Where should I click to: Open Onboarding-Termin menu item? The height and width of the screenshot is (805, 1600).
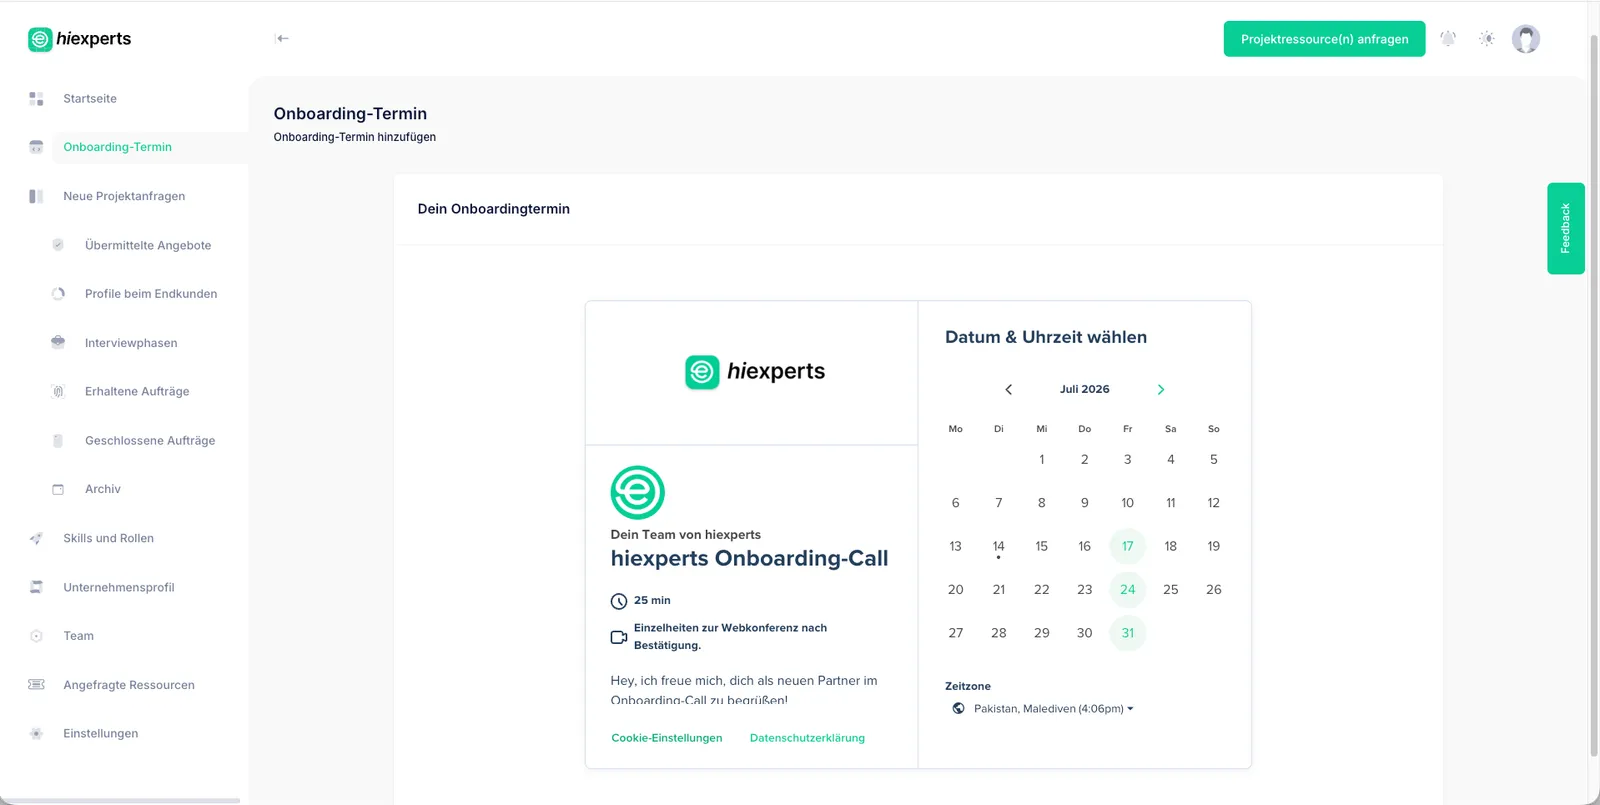click(117, 147)
